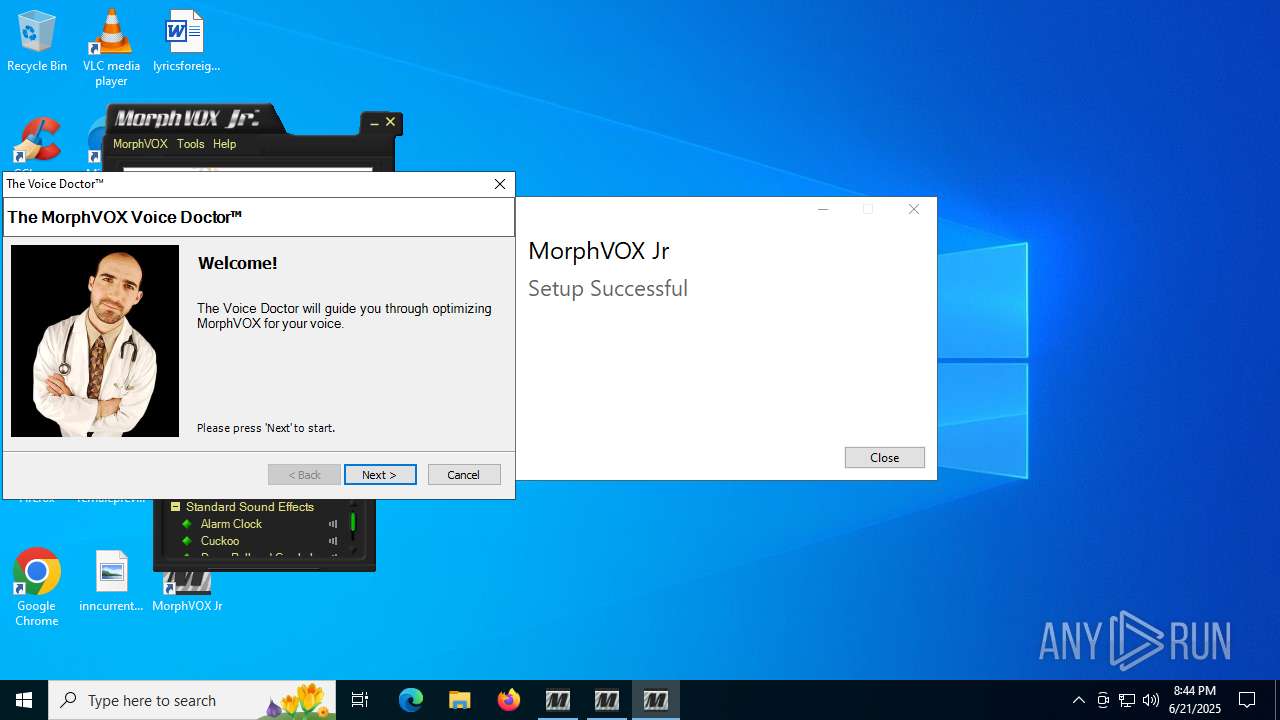1280x720 pixels.
Task: Switch to active third MorphVOX taskbar item
Action: (656, 700)
